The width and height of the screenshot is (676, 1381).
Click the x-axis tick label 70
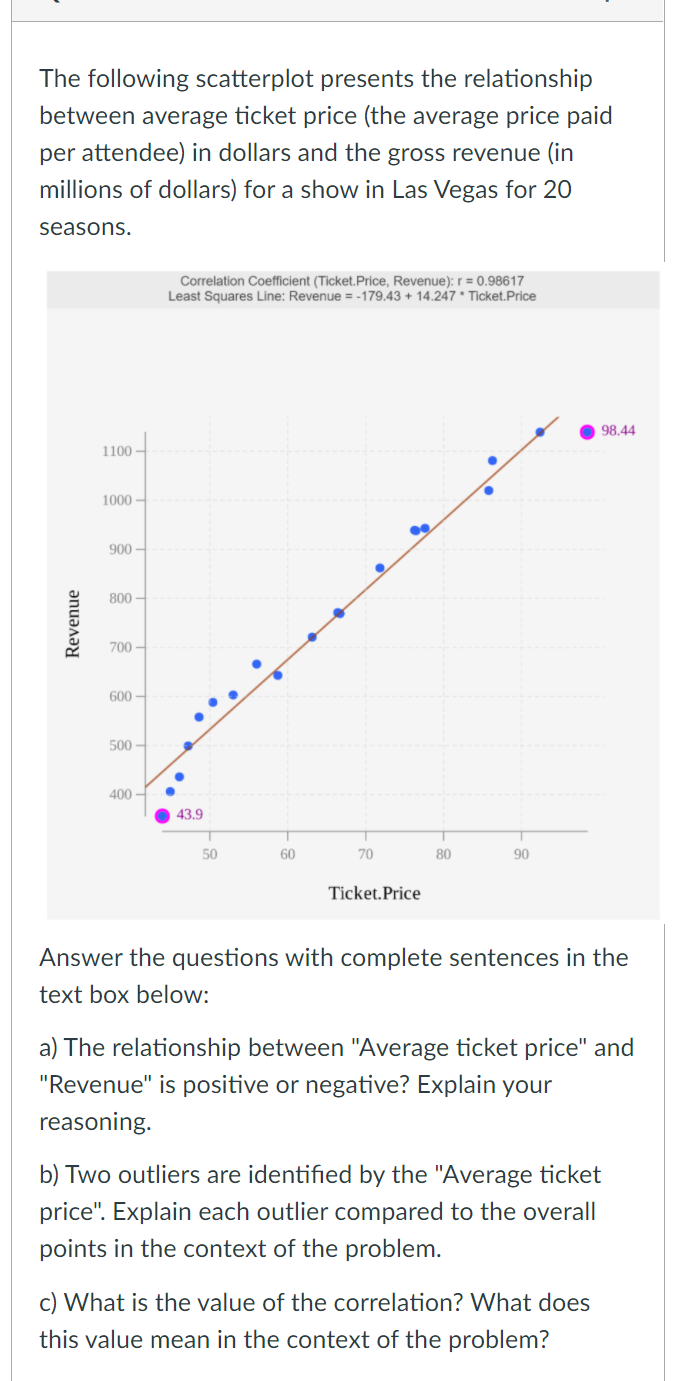tap(366, 855)
